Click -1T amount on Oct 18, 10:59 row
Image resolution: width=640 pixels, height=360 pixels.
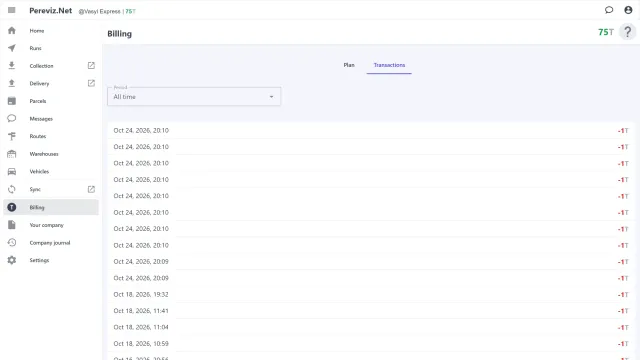coord(623,344)
